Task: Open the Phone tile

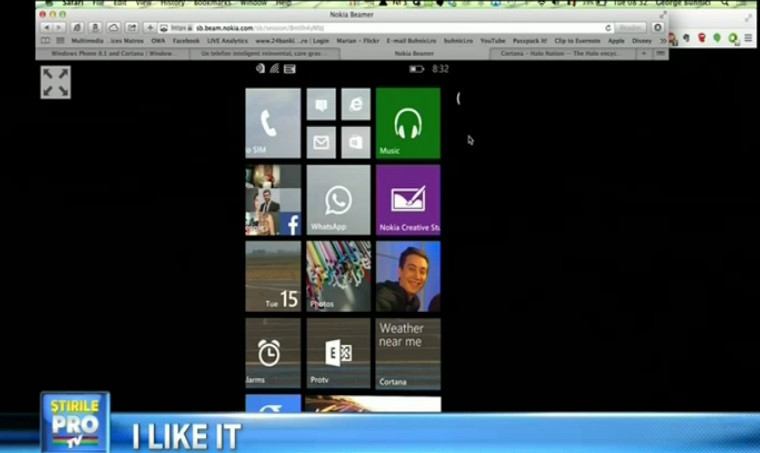Action: tap(273, 123)
